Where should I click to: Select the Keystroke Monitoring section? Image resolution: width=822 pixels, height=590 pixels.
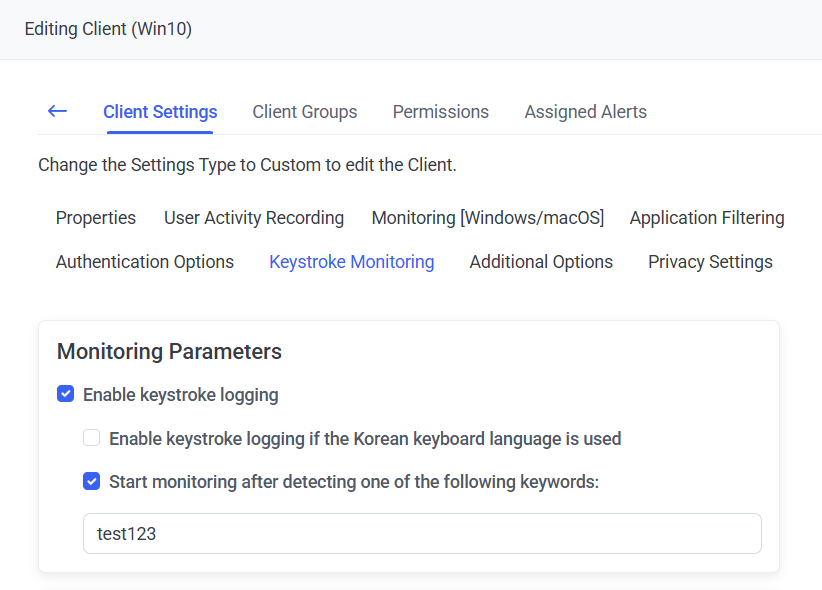click(351, 262)
